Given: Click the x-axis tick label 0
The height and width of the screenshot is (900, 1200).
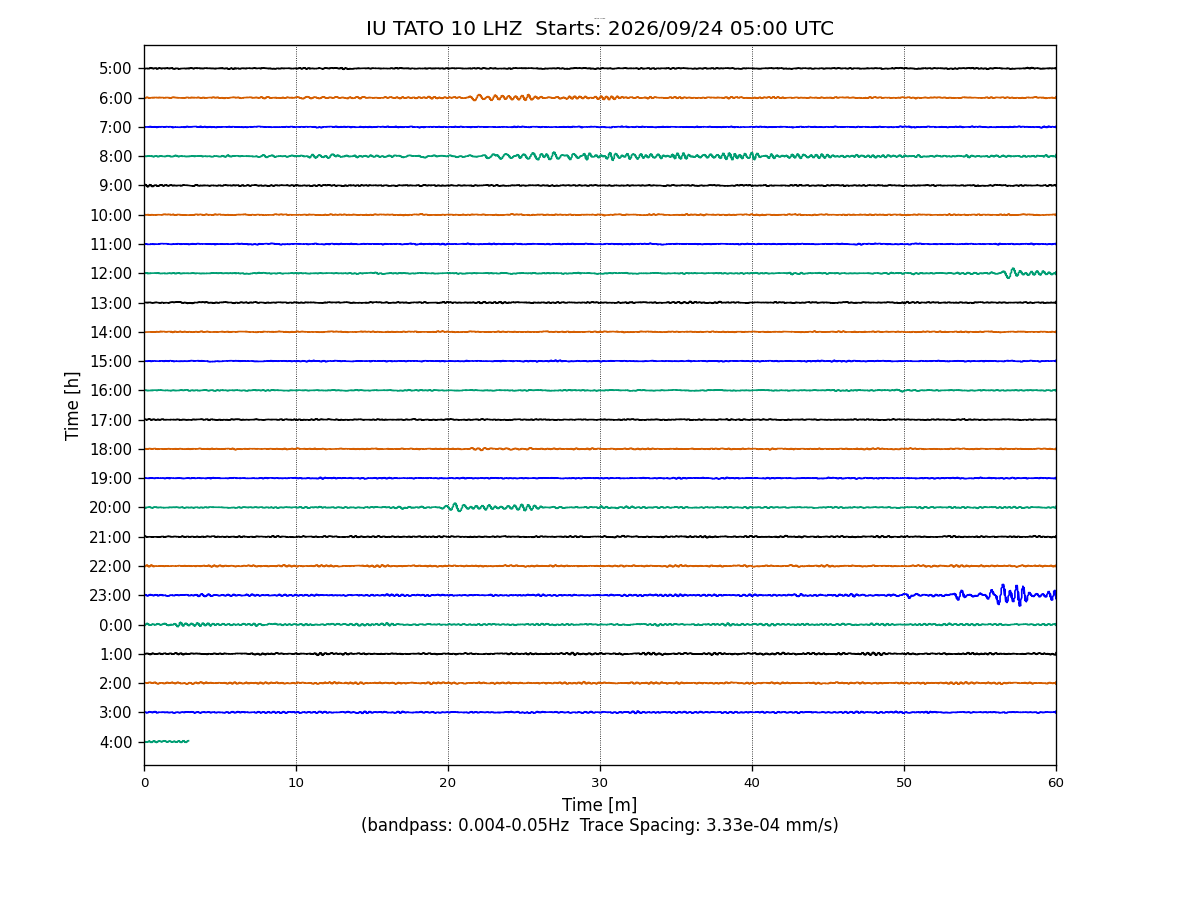Looking at the screenshot, I should point(144,783).
